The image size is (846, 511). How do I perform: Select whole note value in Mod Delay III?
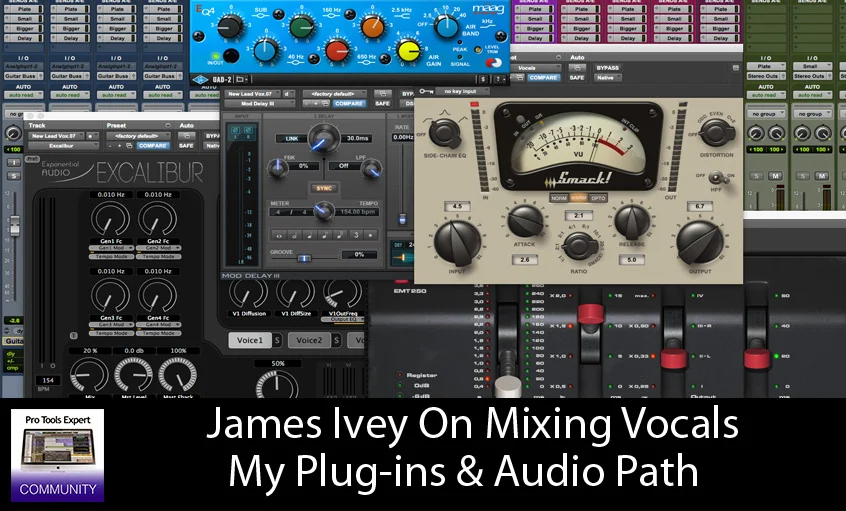pos(279,235)
